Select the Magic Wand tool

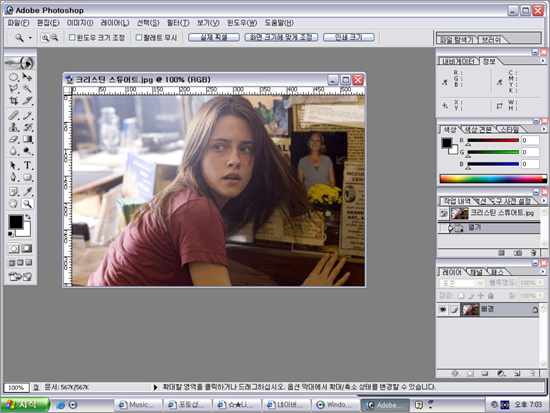(27, 88)
